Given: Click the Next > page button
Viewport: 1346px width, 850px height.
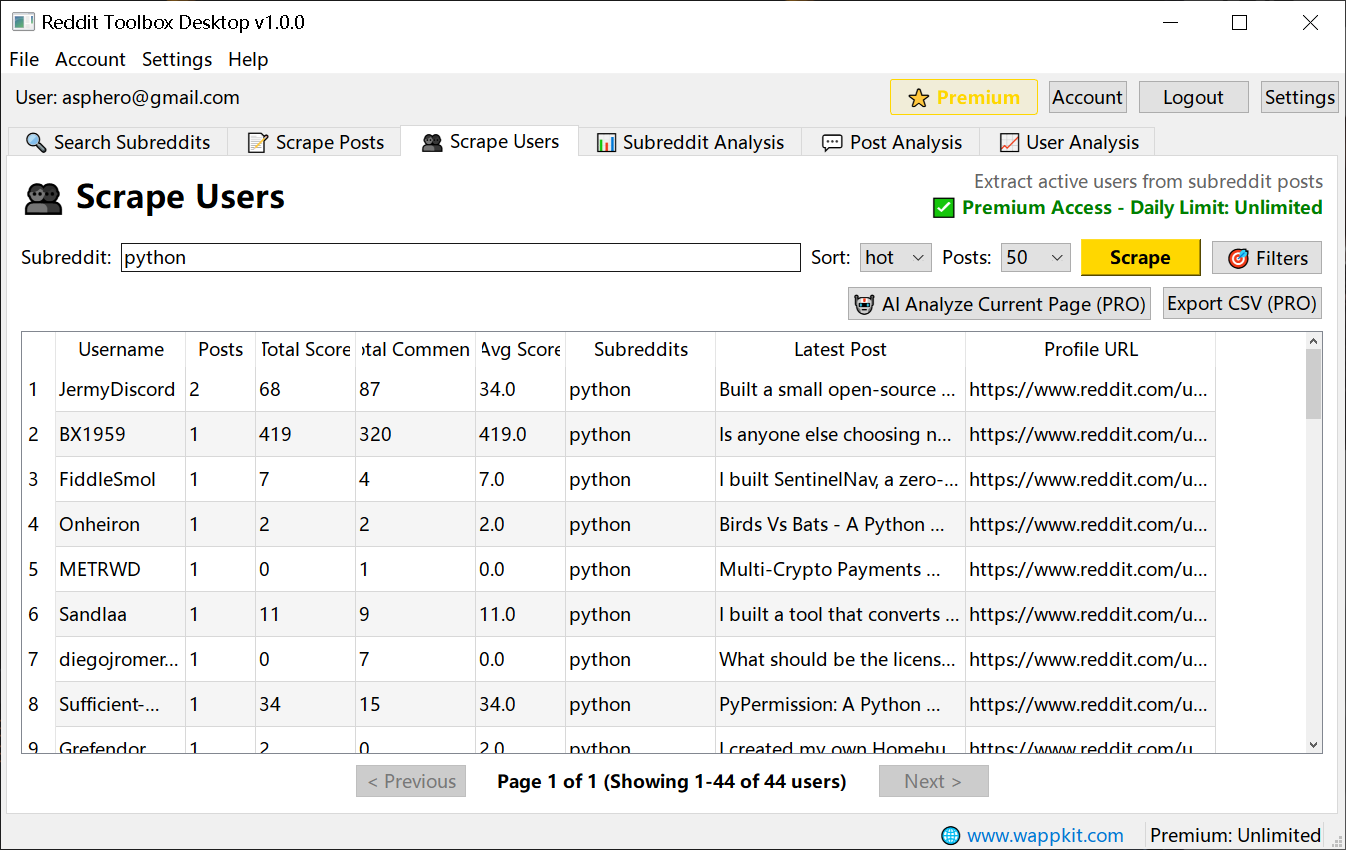Looking at the screenshot, I should click(933, 781).
